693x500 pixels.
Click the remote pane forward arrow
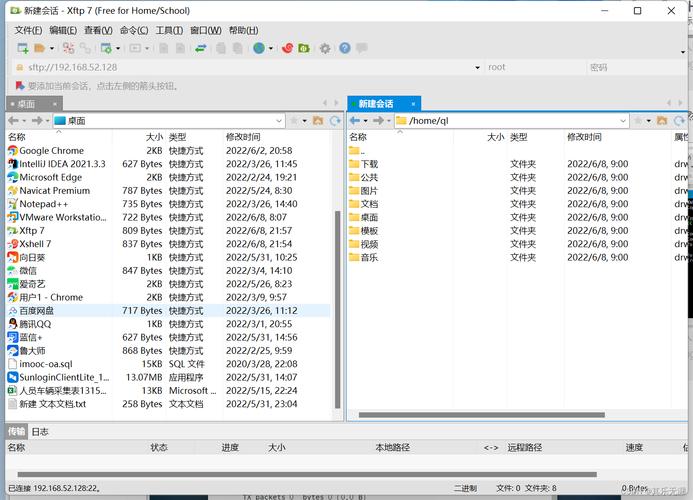coord(378,120)
